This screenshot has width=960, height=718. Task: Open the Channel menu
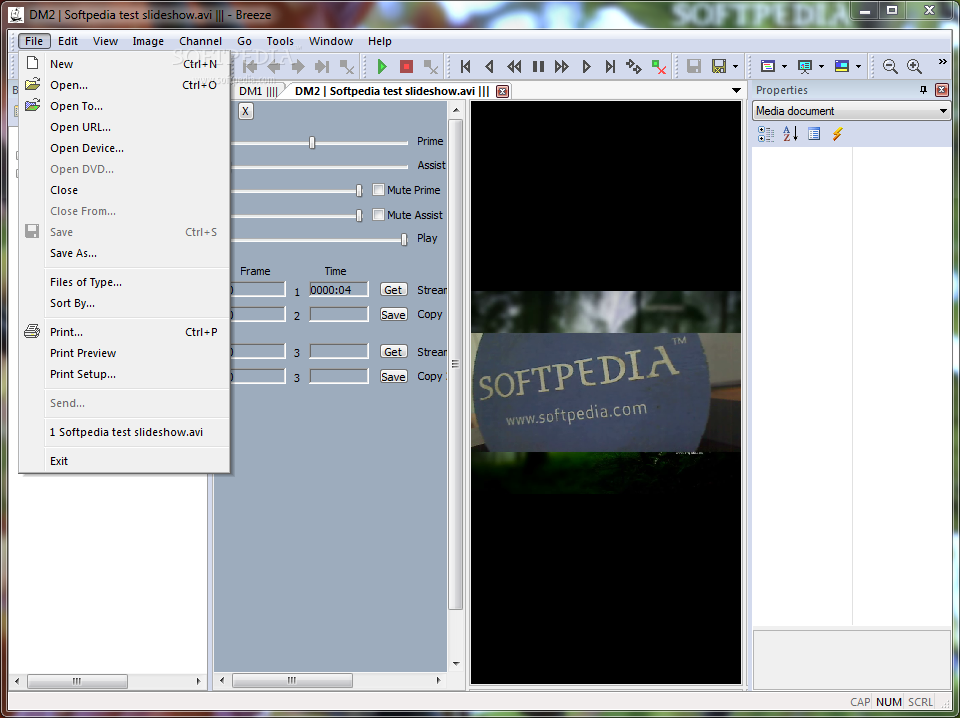[200, 41]
